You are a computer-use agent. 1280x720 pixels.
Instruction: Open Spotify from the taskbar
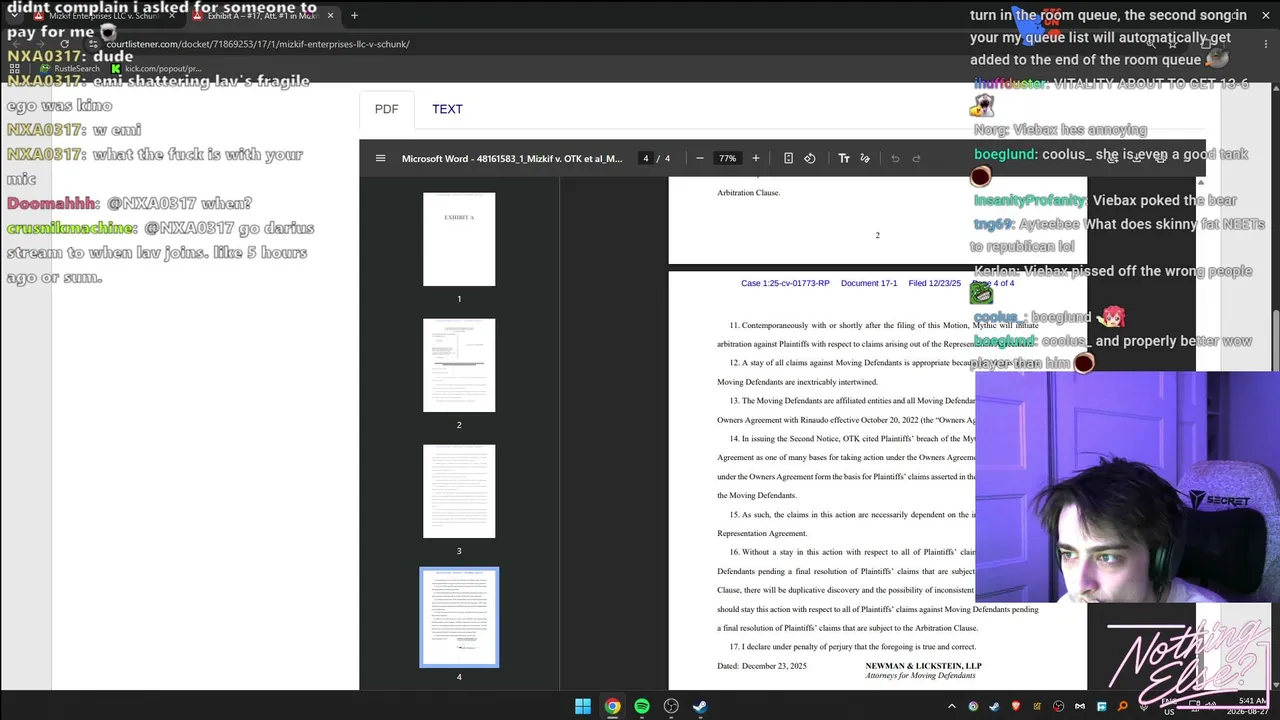pos(642,706)
